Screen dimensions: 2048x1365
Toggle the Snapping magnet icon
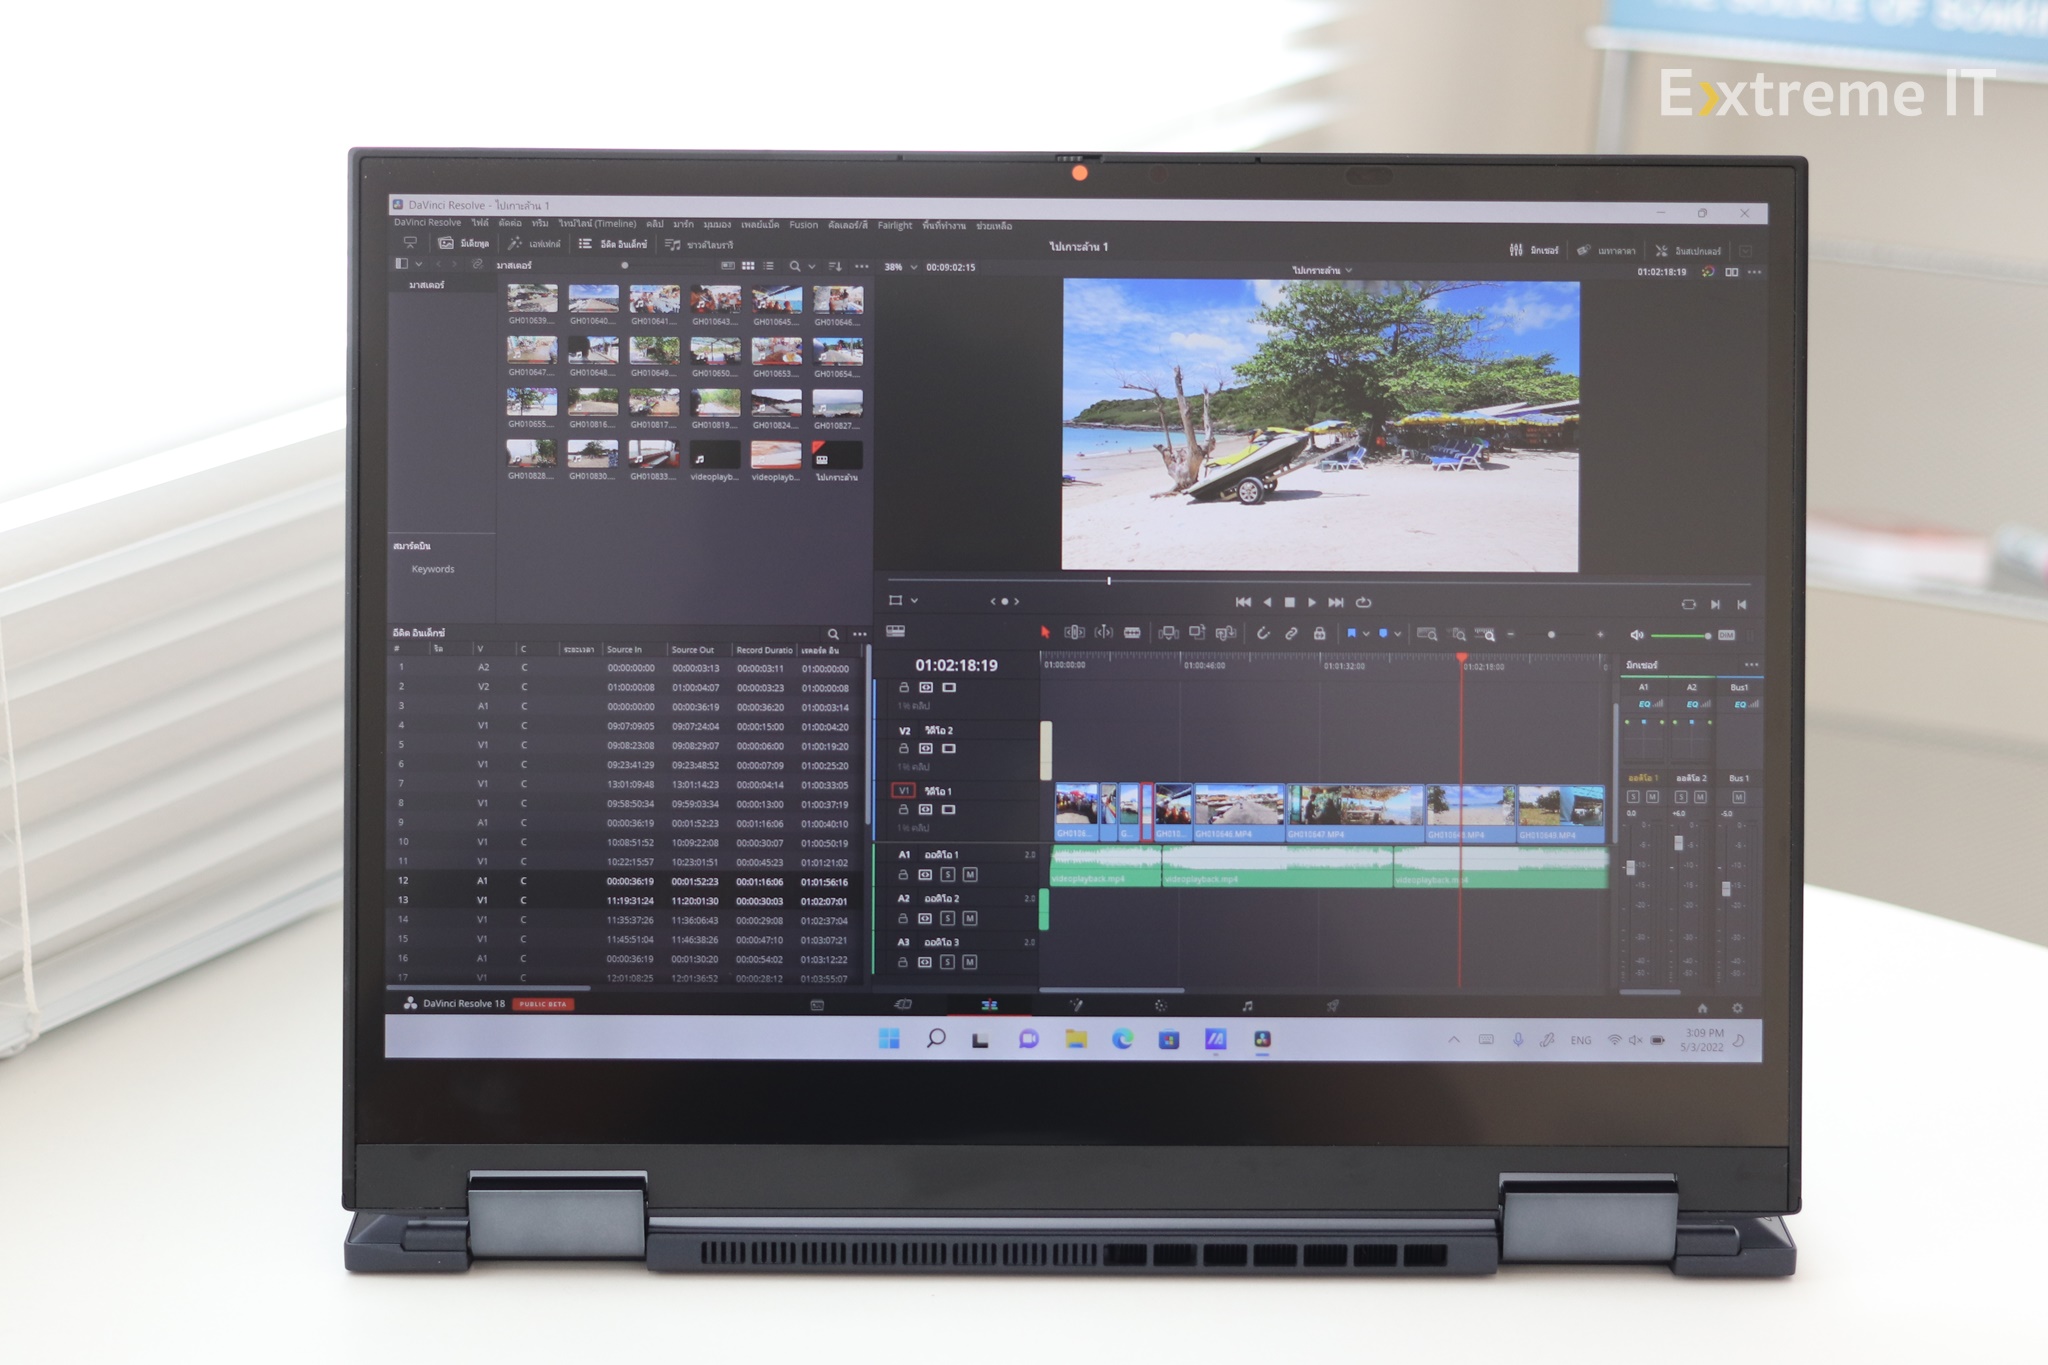pos(1263,634)
